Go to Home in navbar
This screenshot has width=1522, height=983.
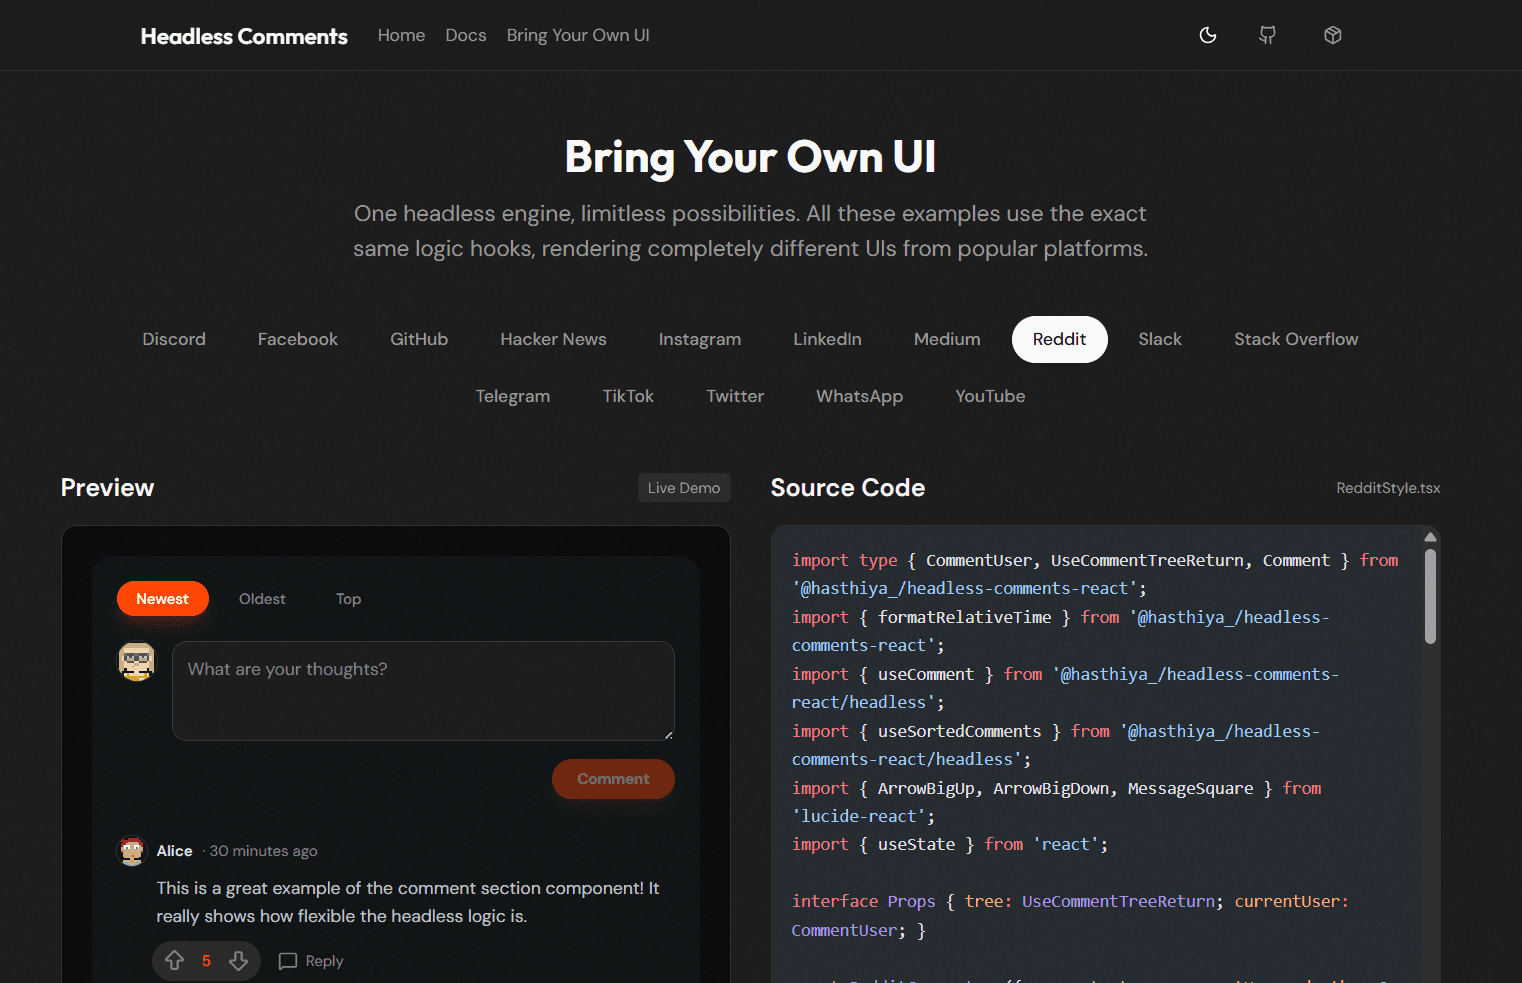point(401,35)
